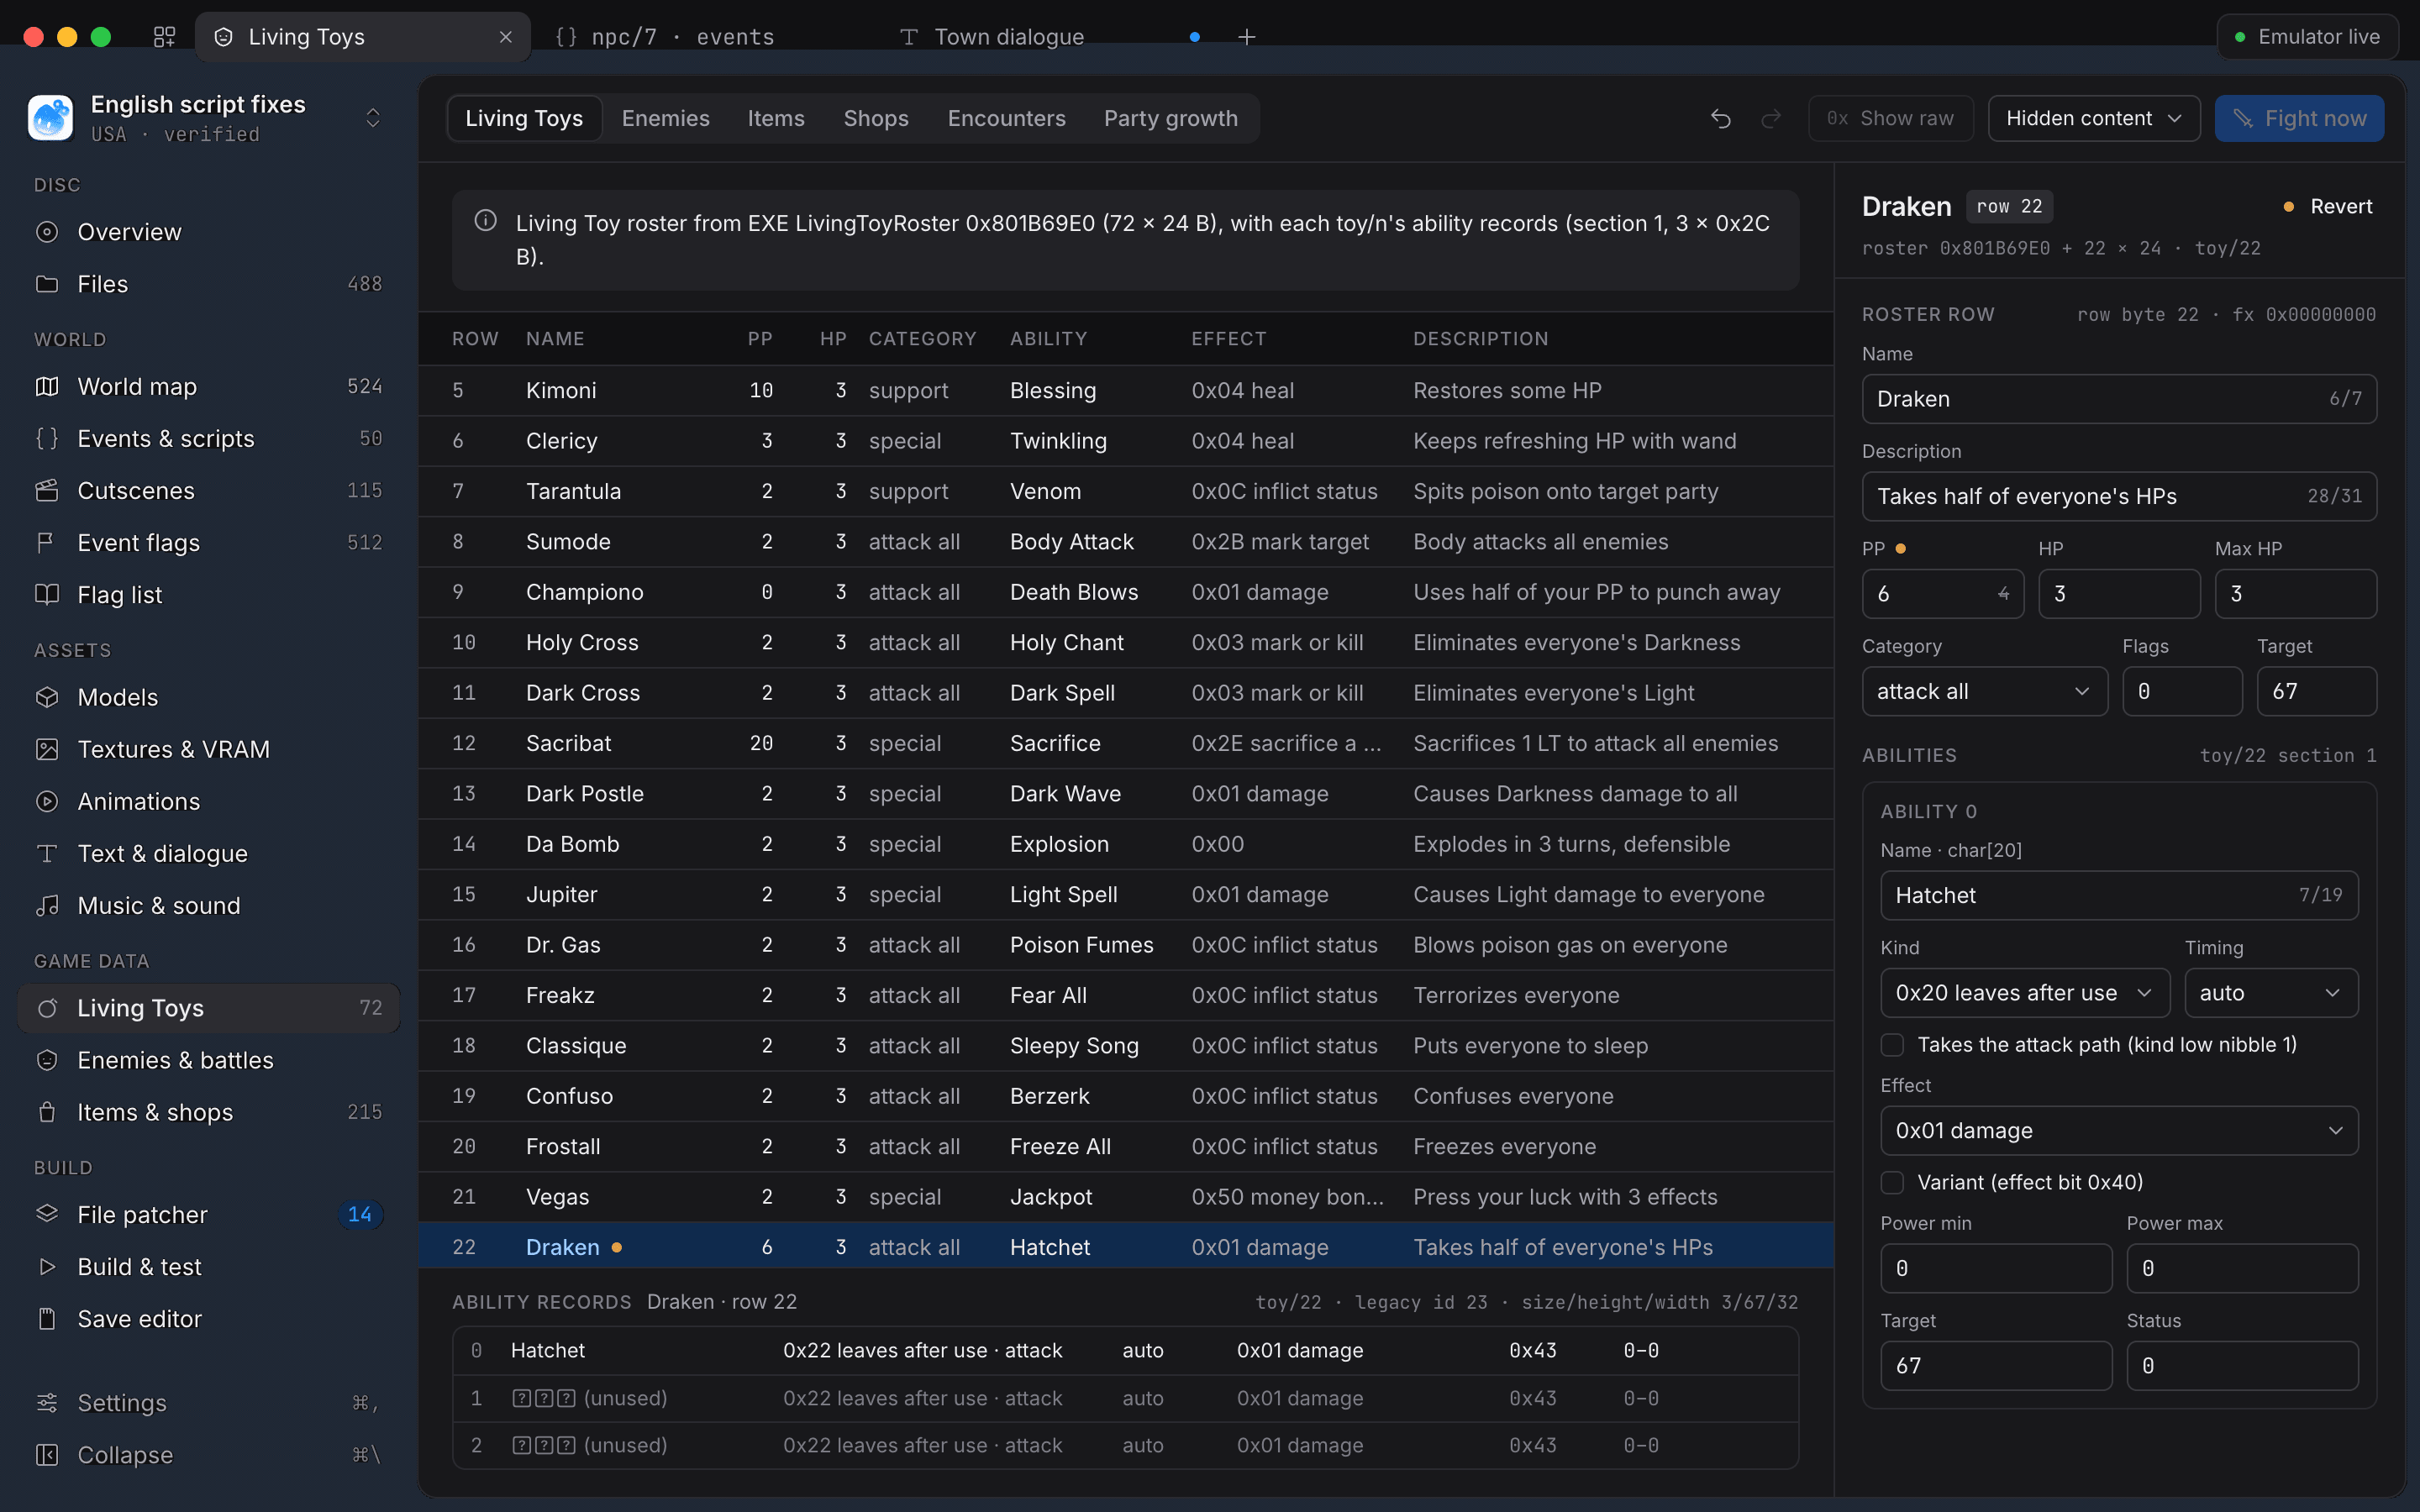Select the Championo row

[x=1126, y=592]
